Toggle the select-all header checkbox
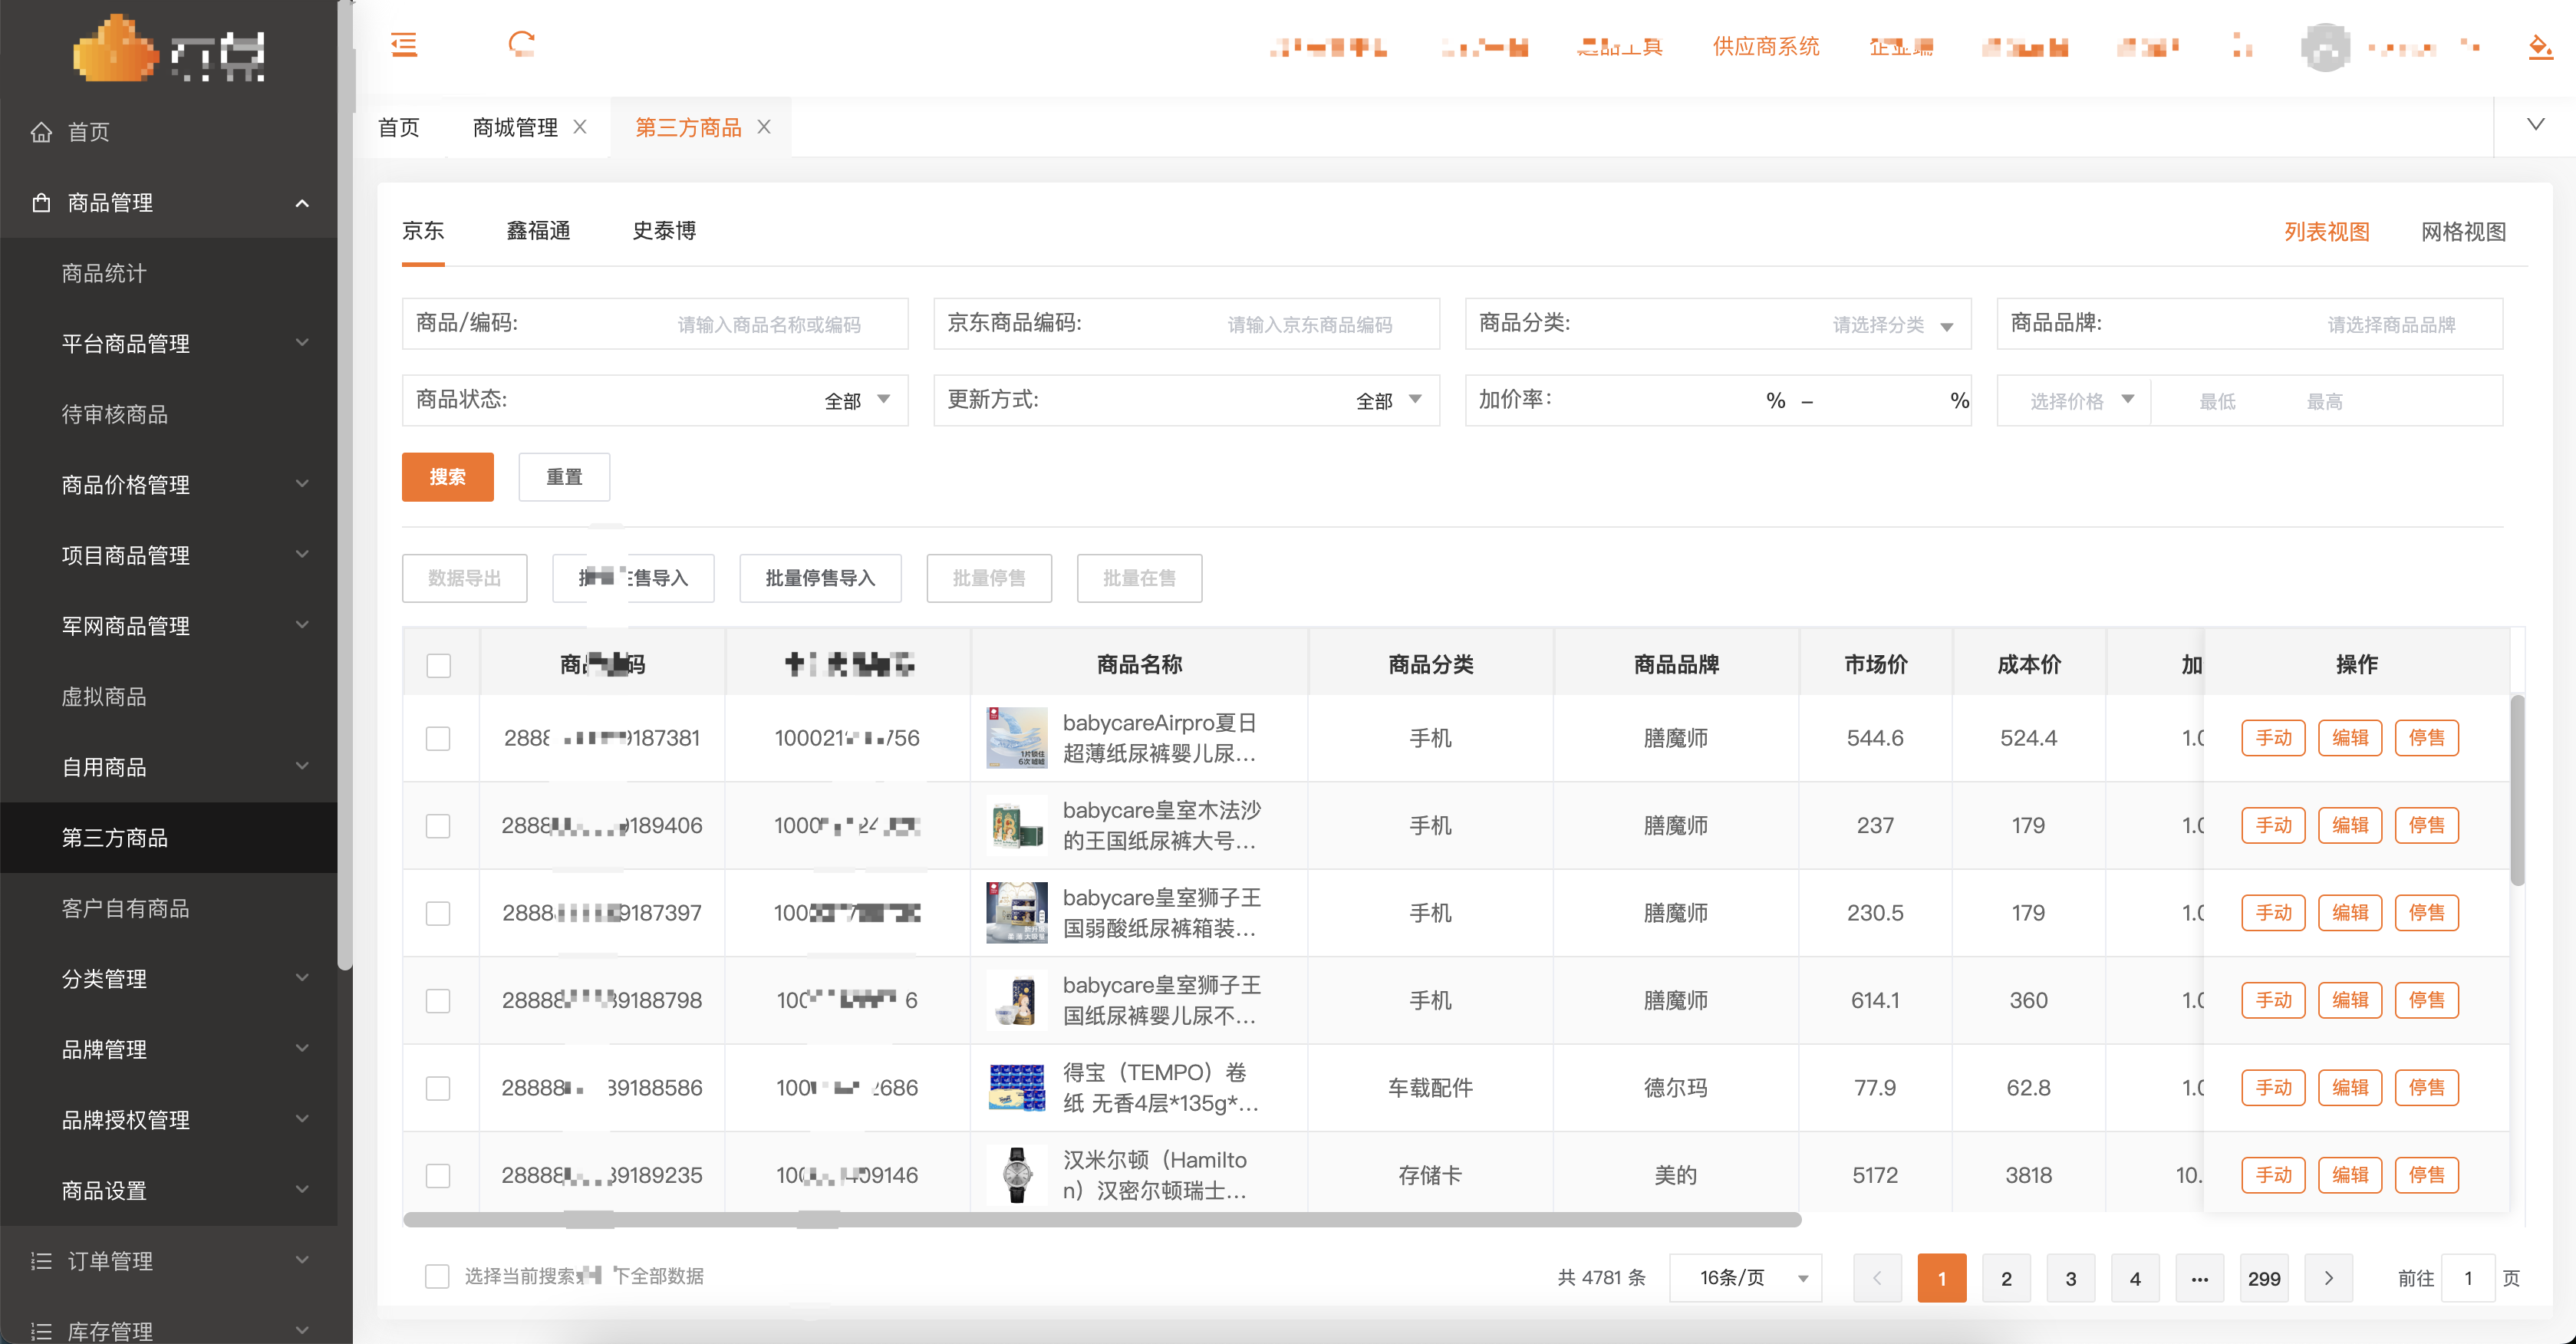This screenshot has width=2576, height=1344. pos(438,665)
